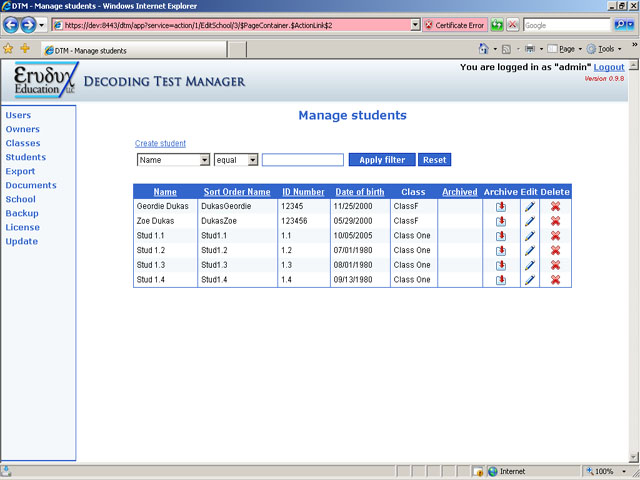Image resolution: width=640 pixels, height=480 pixels.
Task: Delete student Zoe Dukas
Action: coord(555,221)
